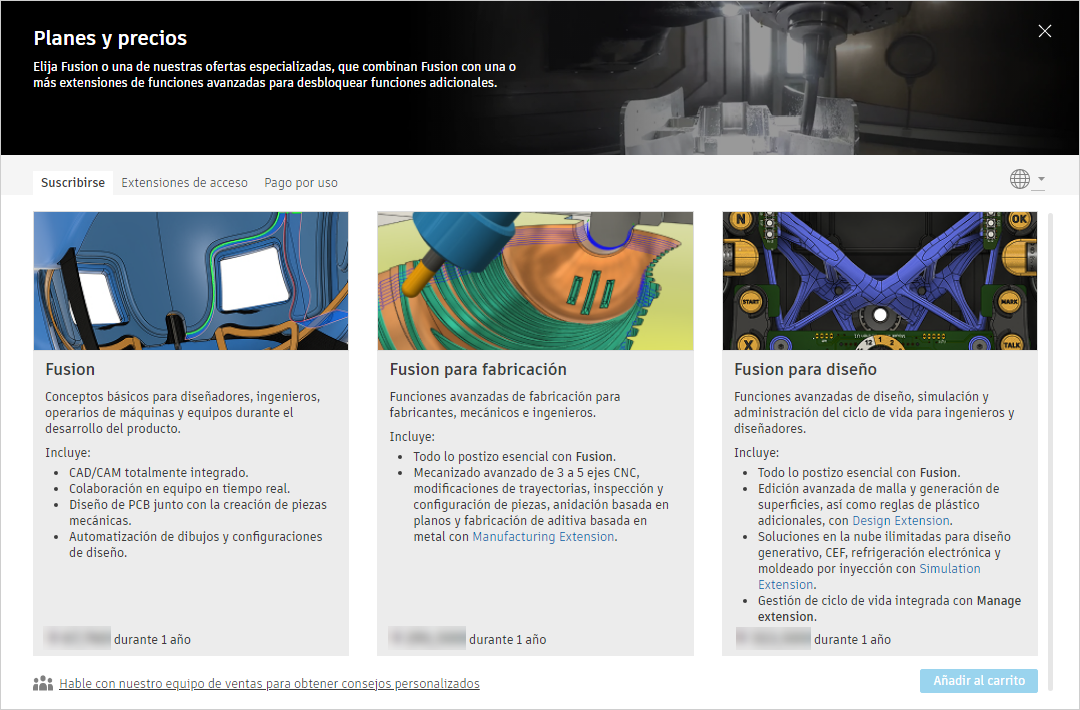
Task: Open the Pago por uso tab
Action: (301, 182)
